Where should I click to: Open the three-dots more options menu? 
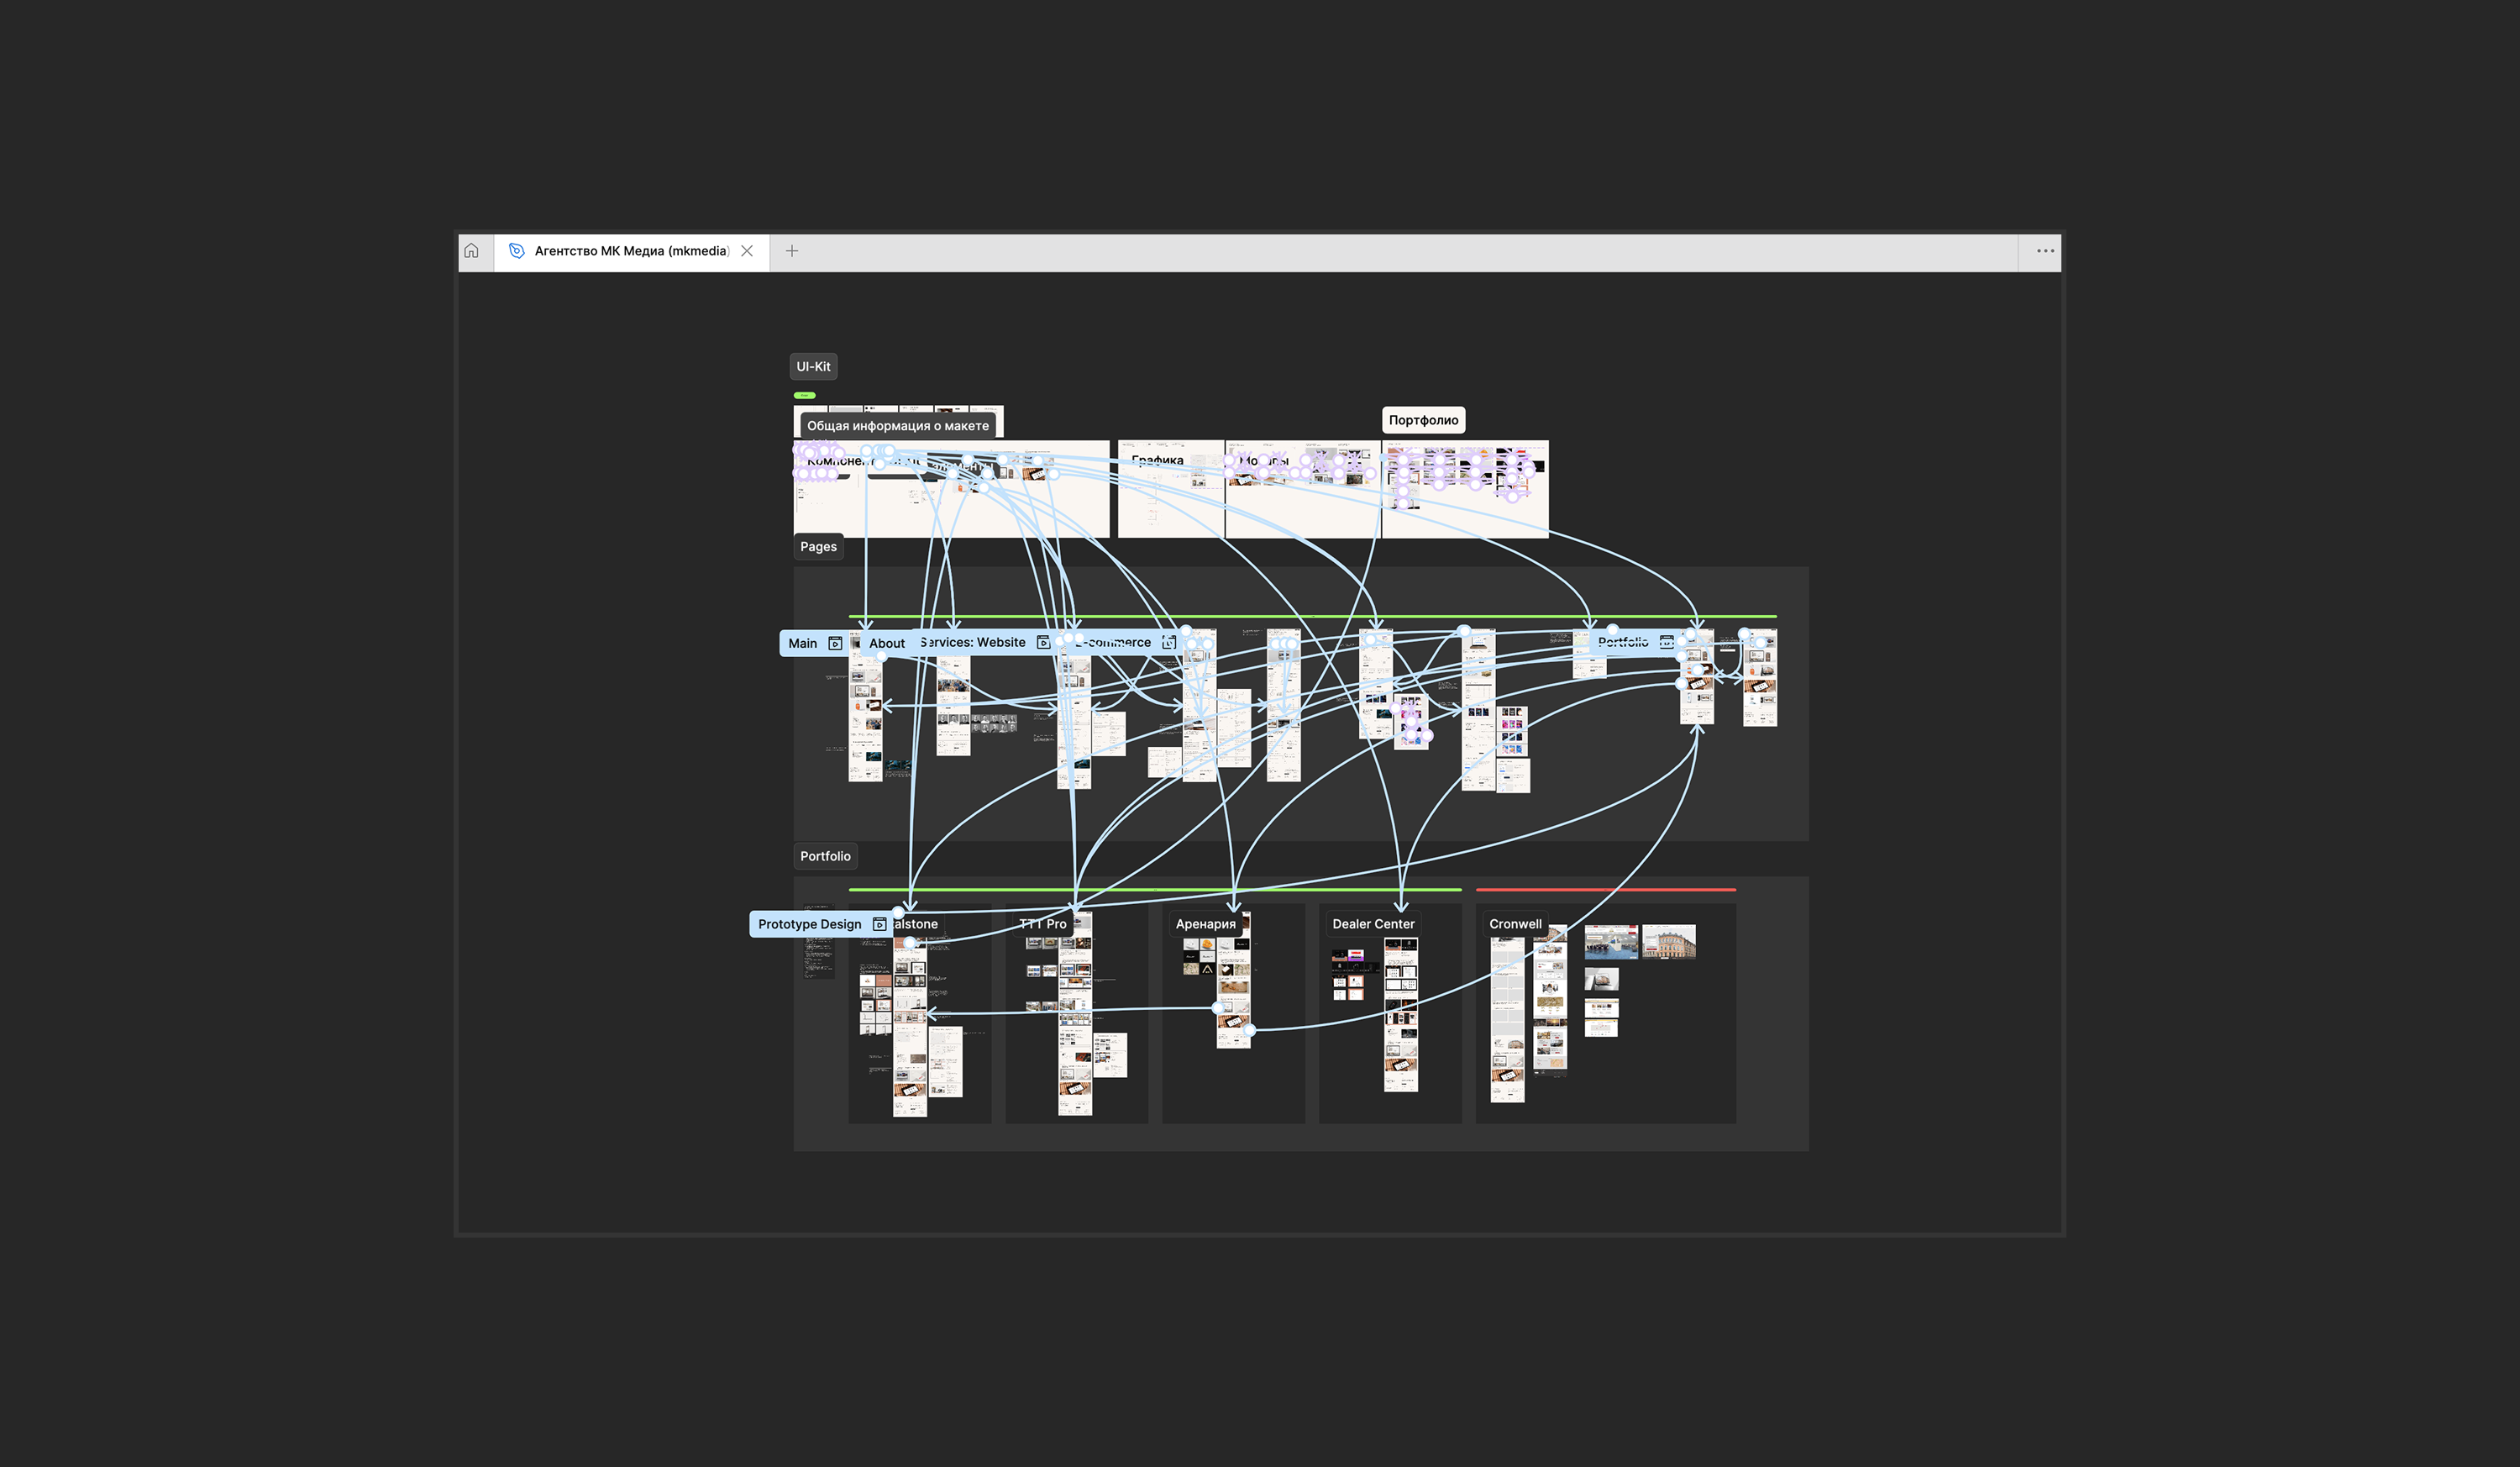[x=2045, y=251]
